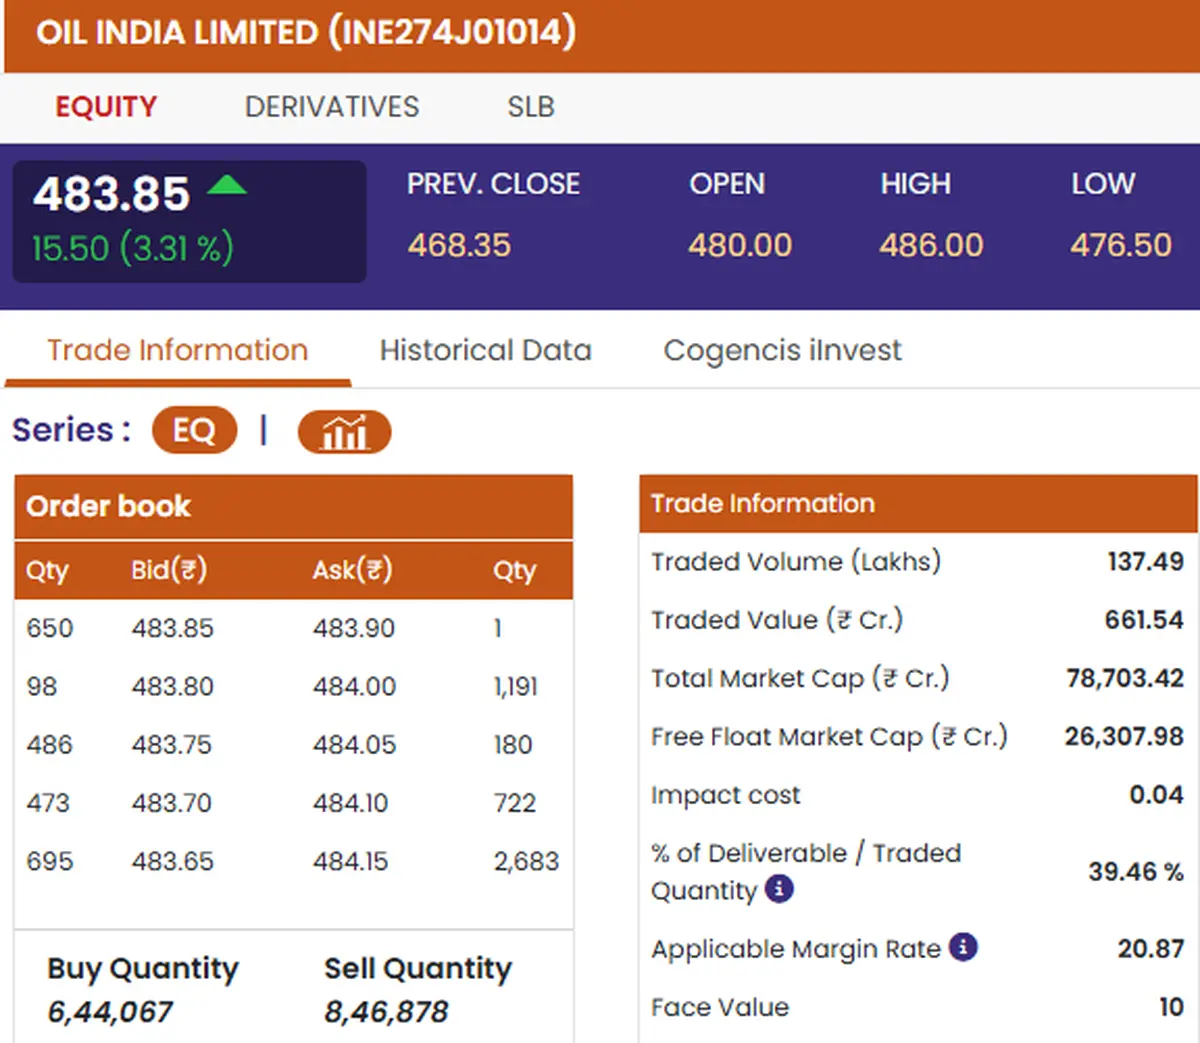Switch to the EQUITY tab
1200x1043 pixels.
(106, 107)
